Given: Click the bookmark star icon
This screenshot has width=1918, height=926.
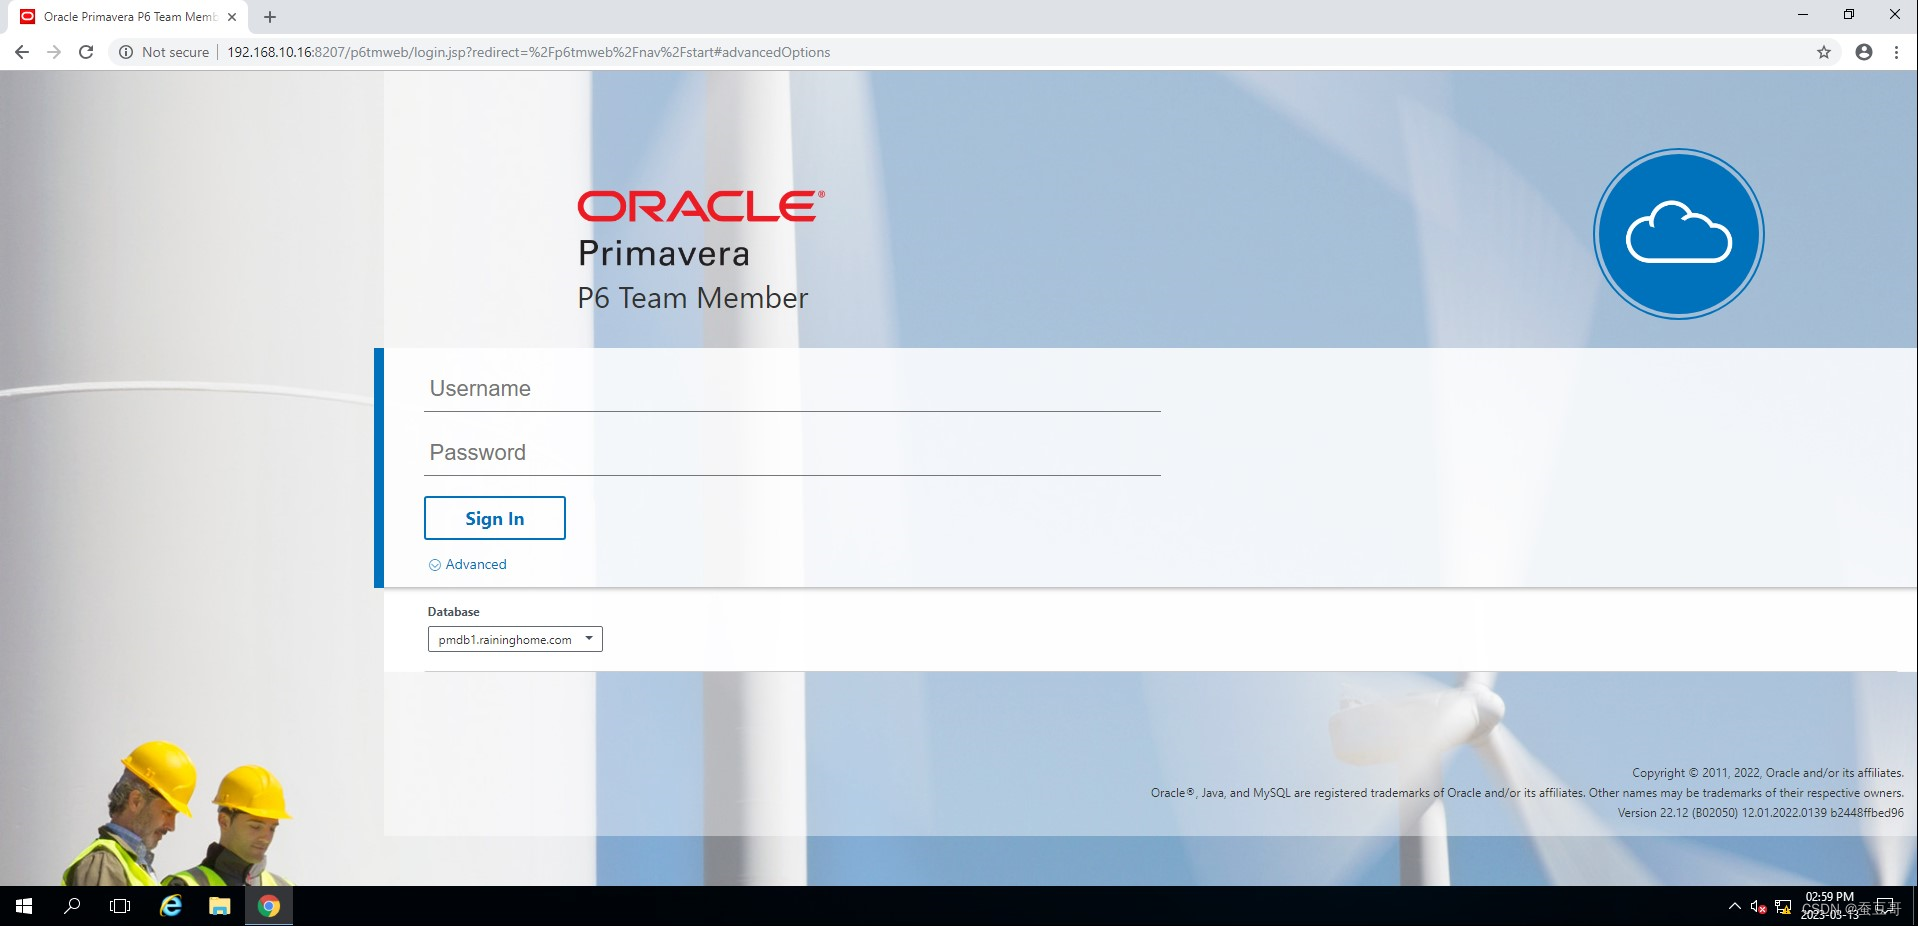Looking at the screenshot, I should (1823, 52).
